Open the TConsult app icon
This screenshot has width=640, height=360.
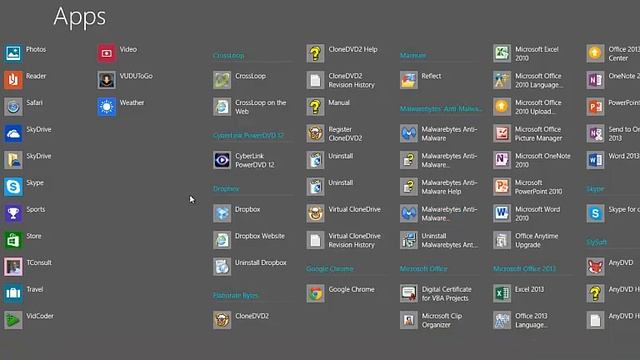[13, 267]
